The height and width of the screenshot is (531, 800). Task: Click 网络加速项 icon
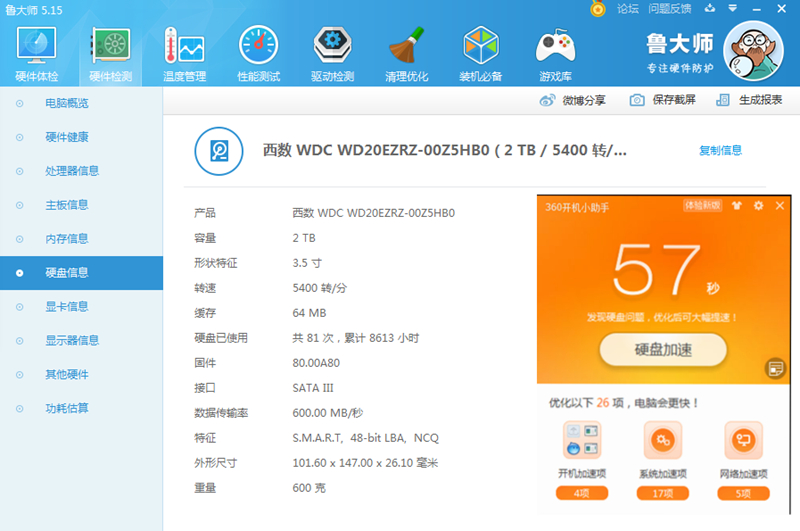(743, 440)
